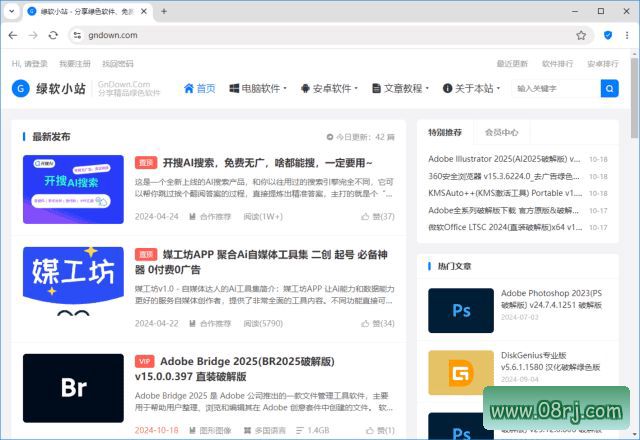Screen dimensions: 640x440
Task: Open the 媒工坊APP article title
Action: click(x=261, y=262)
